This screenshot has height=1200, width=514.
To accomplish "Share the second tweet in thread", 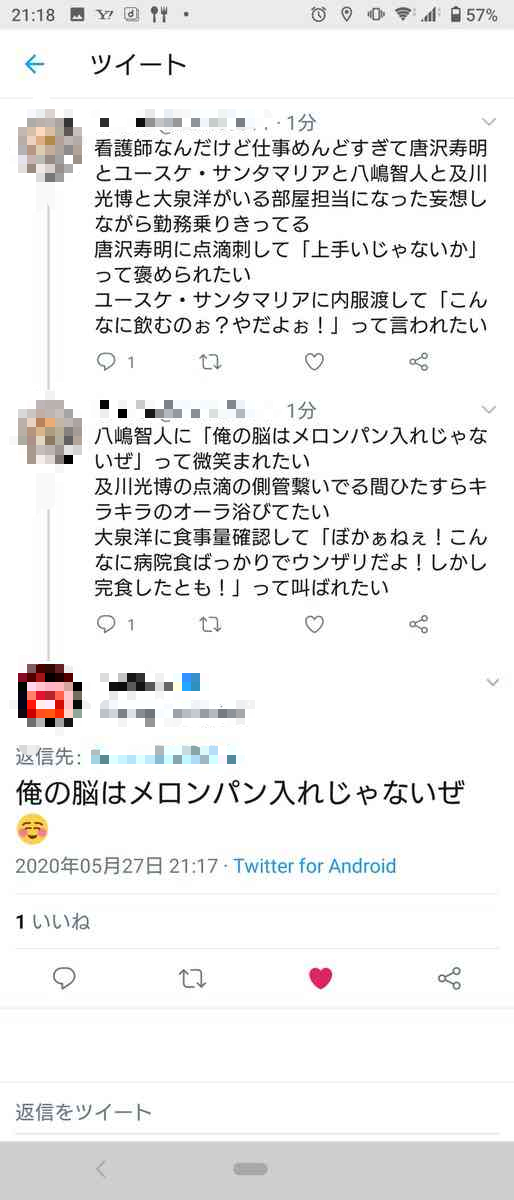I will [419, 624].
